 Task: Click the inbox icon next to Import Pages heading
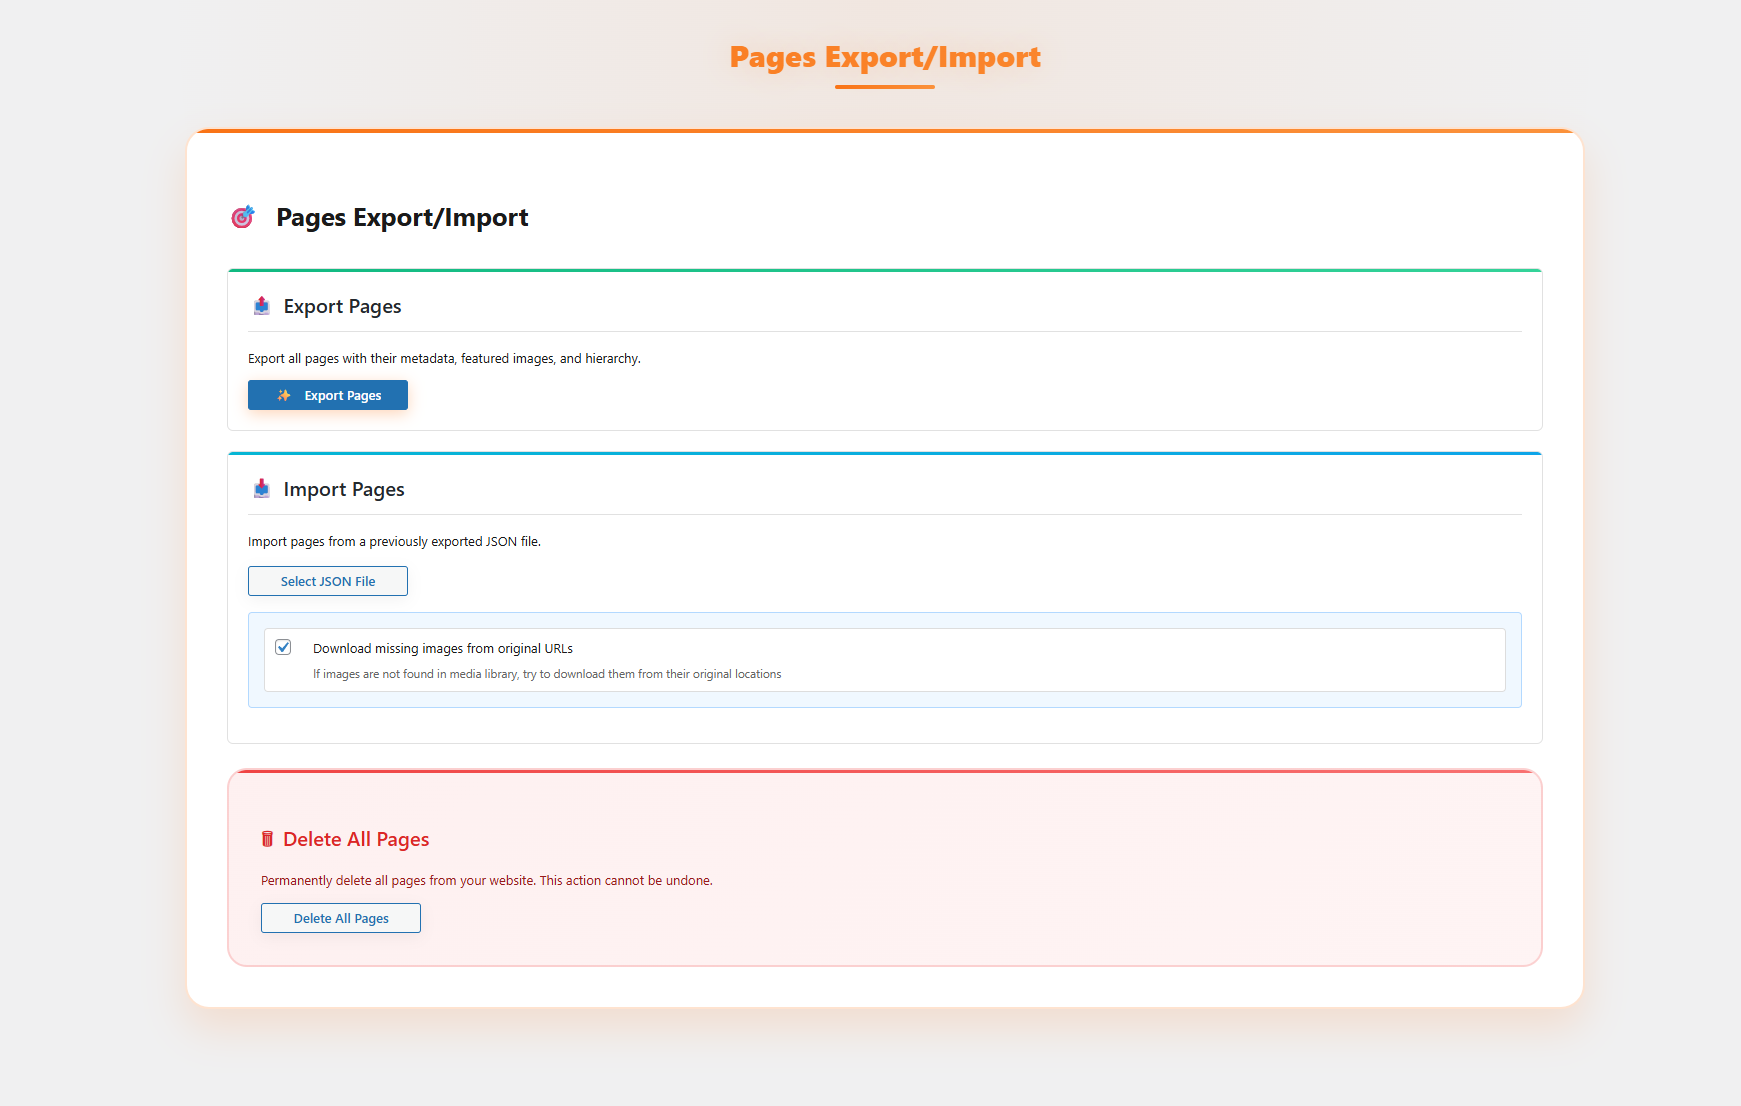(x=262, y=489)
